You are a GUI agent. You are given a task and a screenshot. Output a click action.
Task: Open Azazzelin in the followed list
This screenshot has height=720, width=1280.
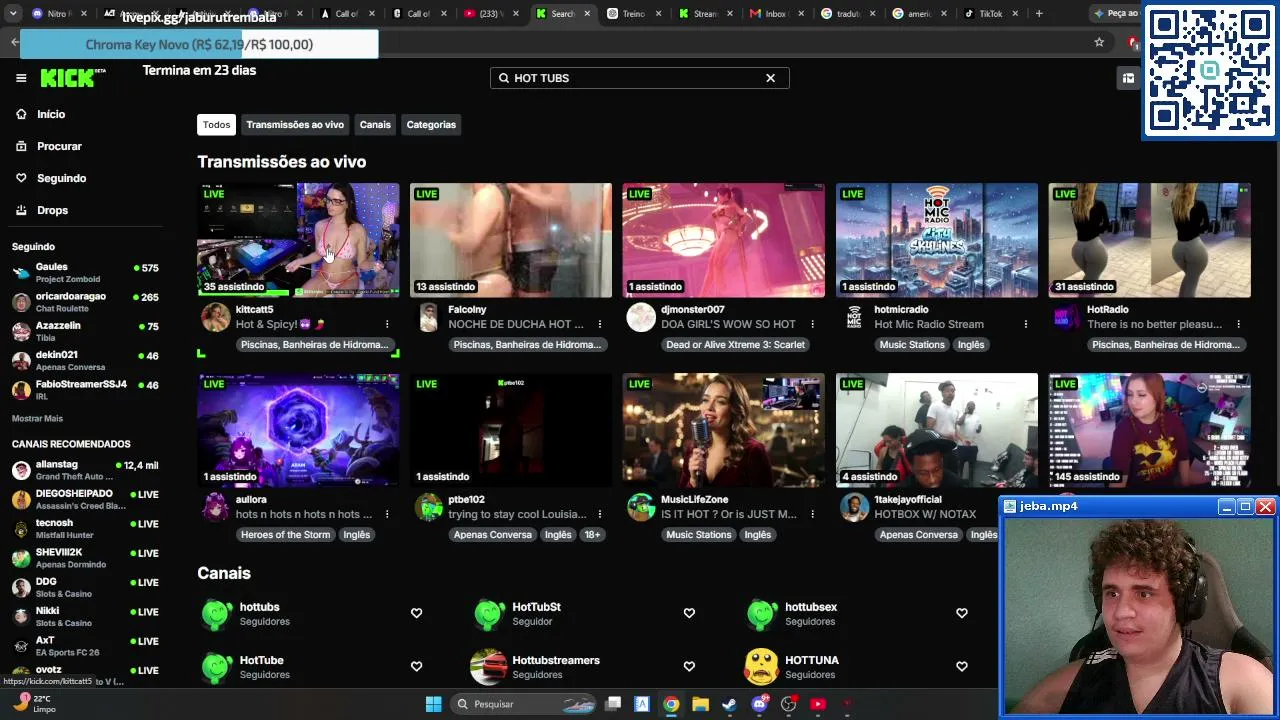point(85,331)
